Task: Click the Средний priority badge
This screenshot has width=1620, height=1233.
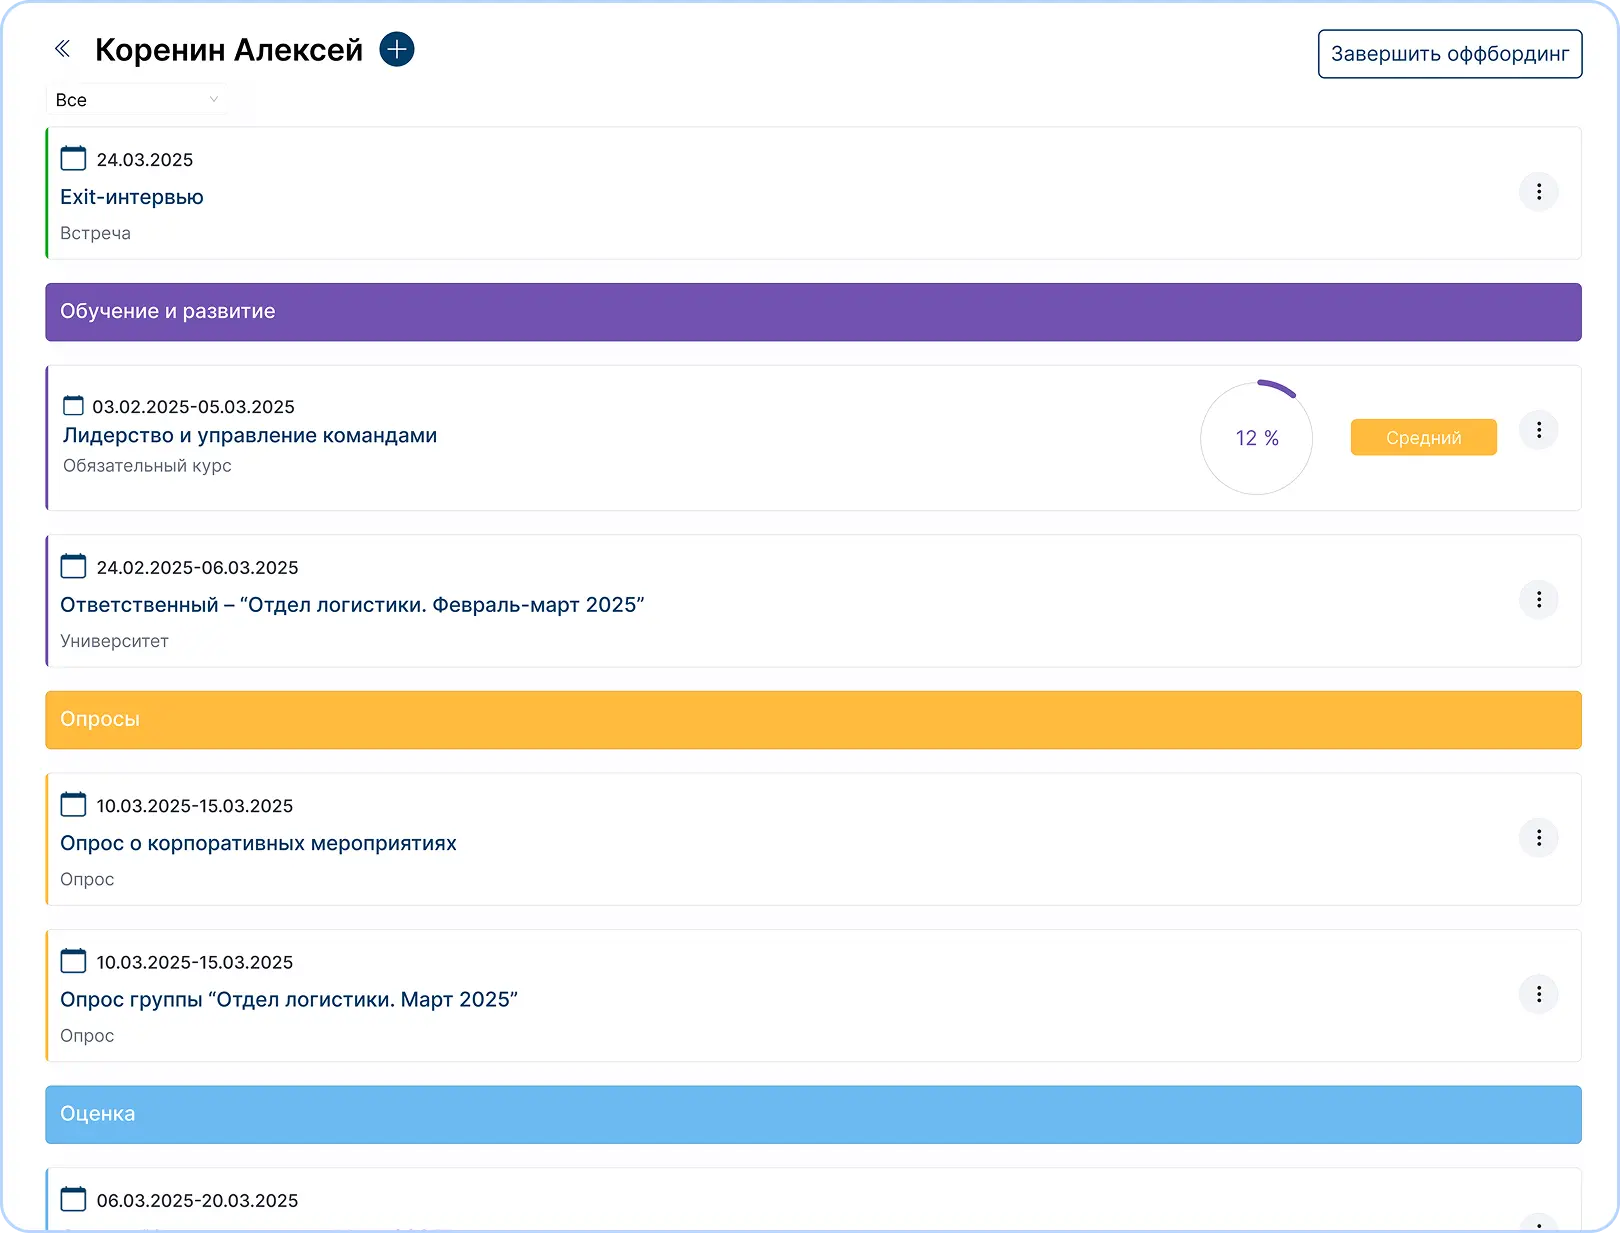Action: [x=1423, y=438]
